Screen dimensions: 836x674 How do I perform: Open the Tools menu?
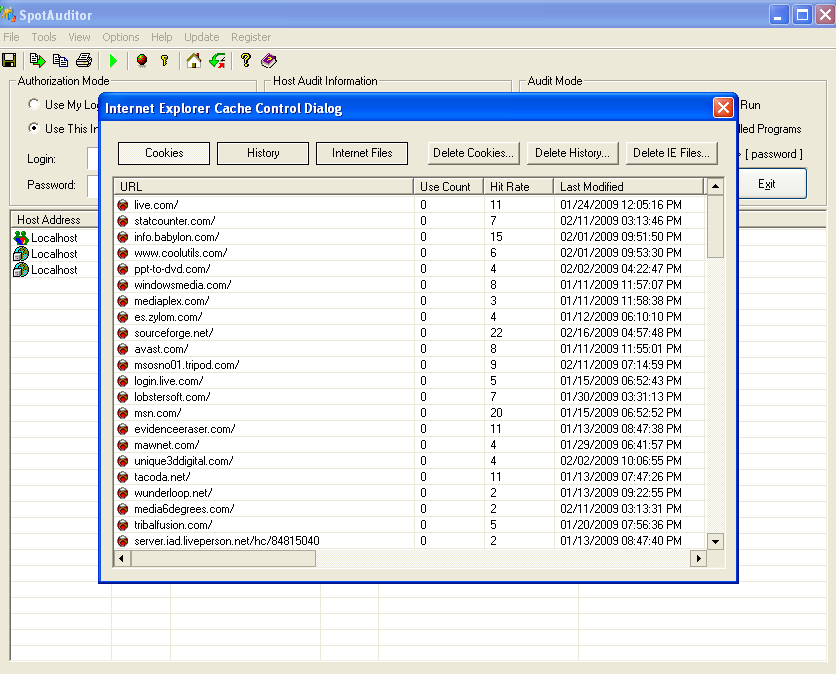click(x=44, y=37)
